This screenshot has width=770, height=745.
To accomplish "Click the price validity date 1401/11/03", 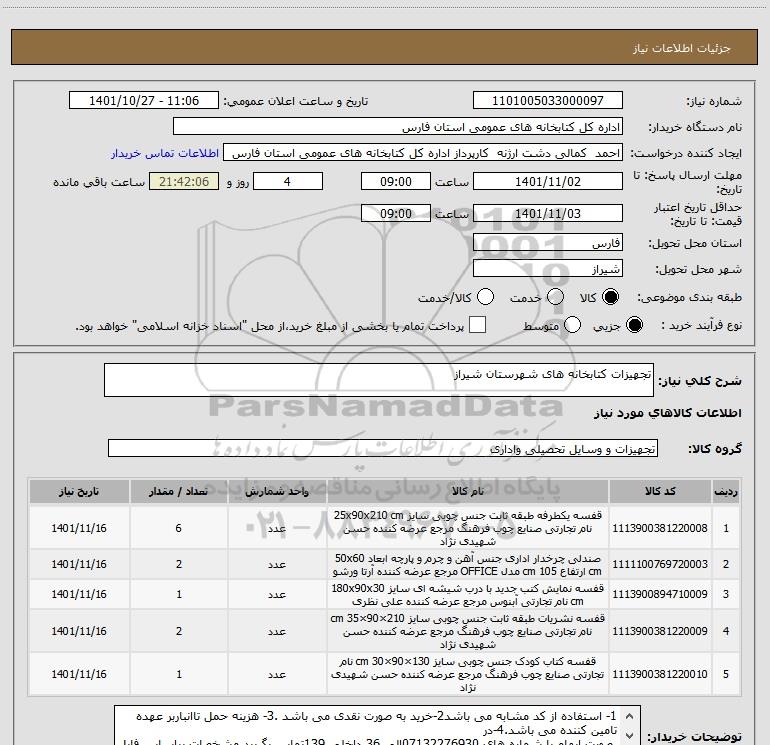I will coord(548,213).
